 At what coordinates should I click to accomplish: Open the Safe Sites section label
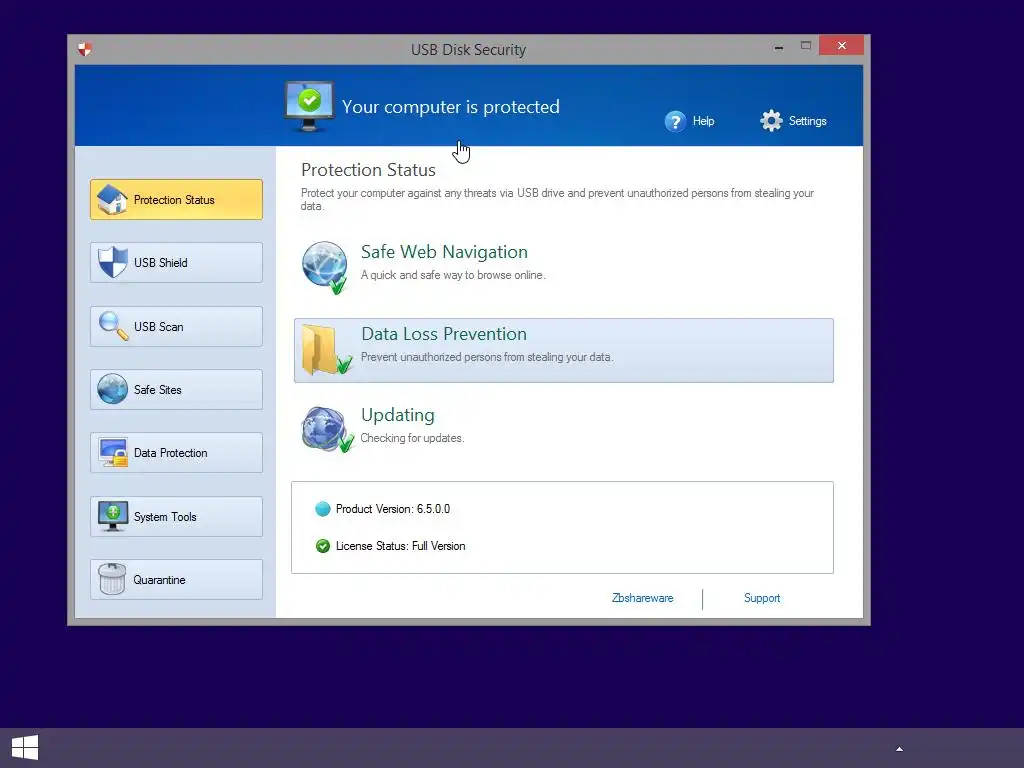click(x=157, y=390)
